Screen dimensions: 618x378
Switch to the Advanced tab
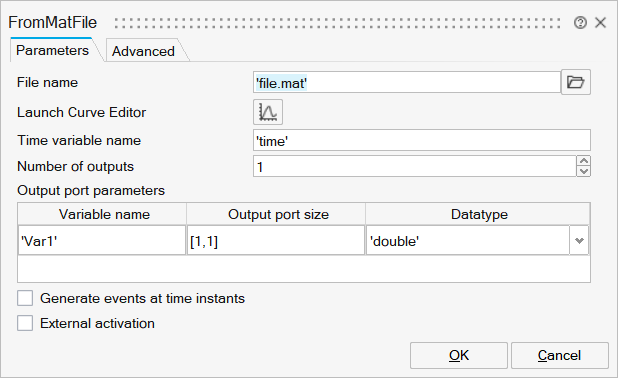(x=143, y=51)
